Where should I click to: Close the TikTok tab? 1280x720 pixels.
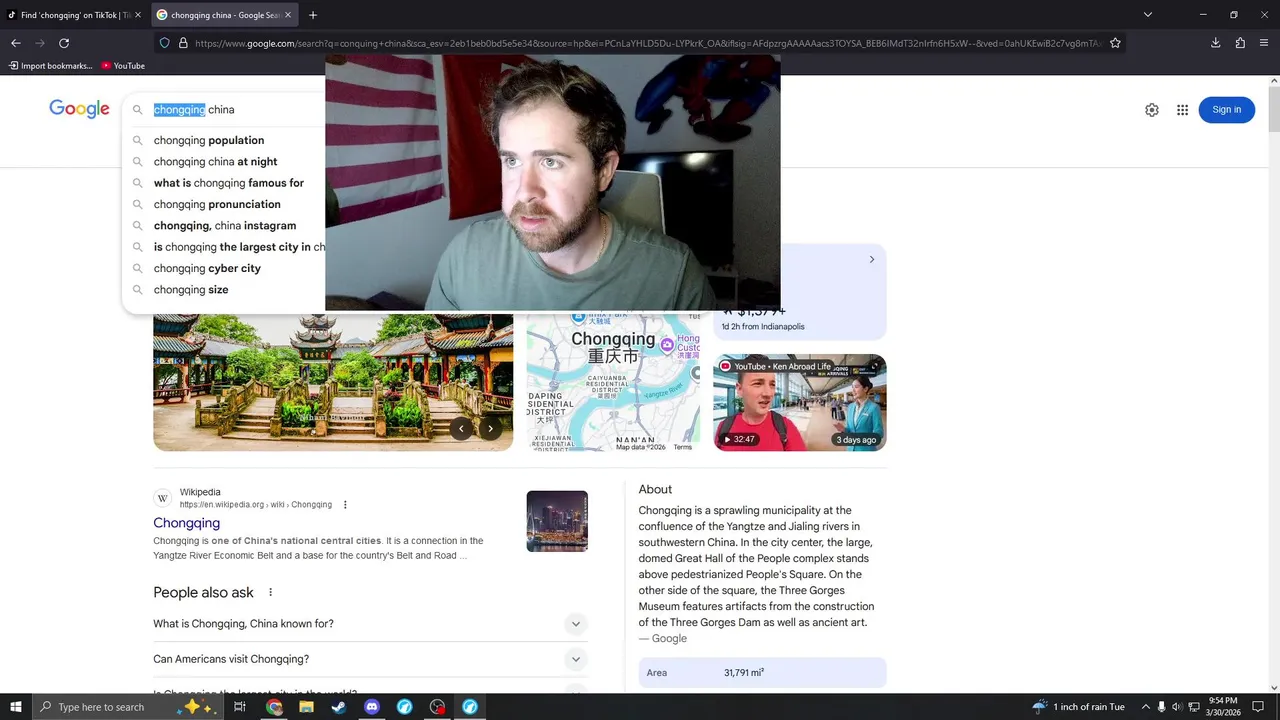coord(138,15)
